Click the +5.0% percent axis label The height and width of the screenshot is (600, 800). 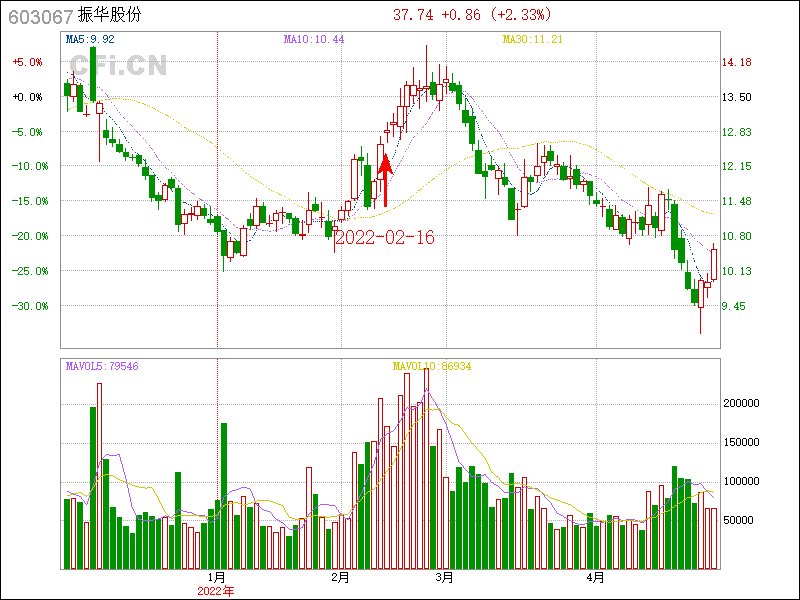coord(28,62)
